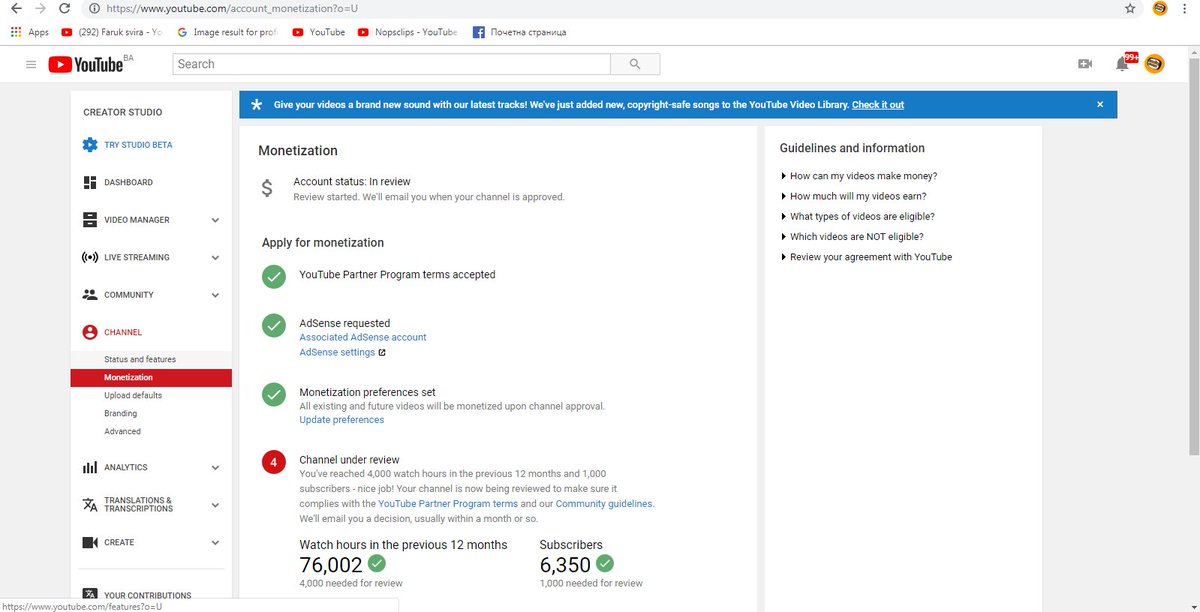Image resolution: width=1200 pixels, height=612 pixels.
Task: Open Associated AdSense account link
Action: [x=363, y=337]
